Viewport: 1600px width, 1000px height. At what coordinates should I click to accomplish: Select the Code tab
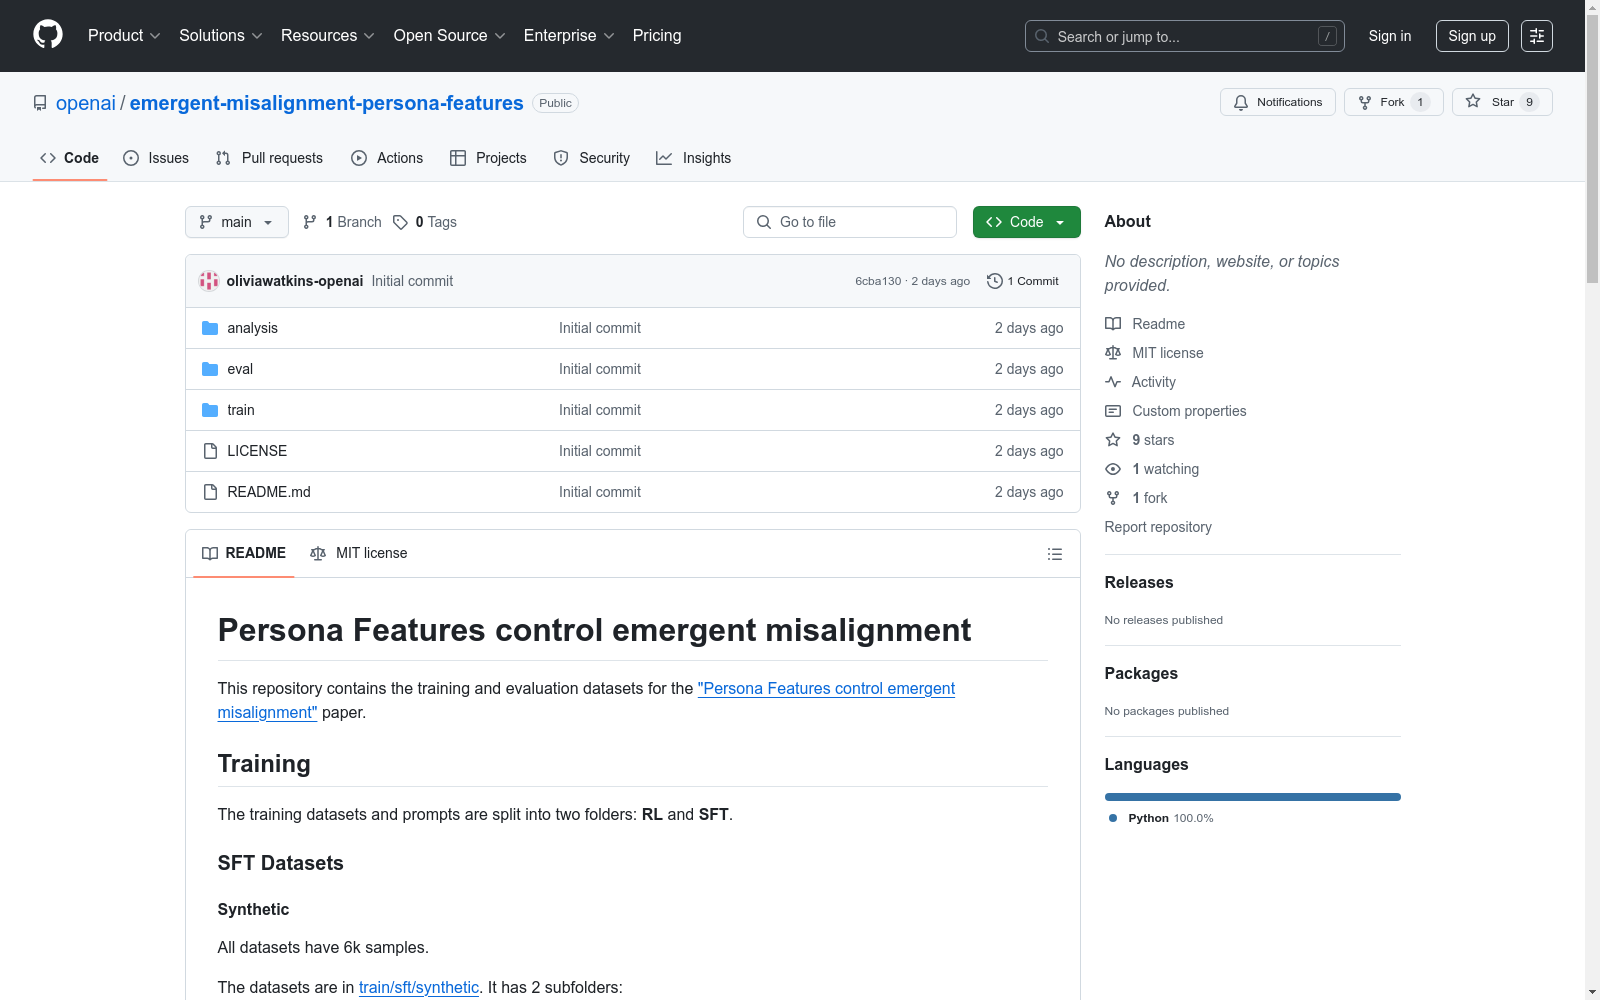(70, 158)
